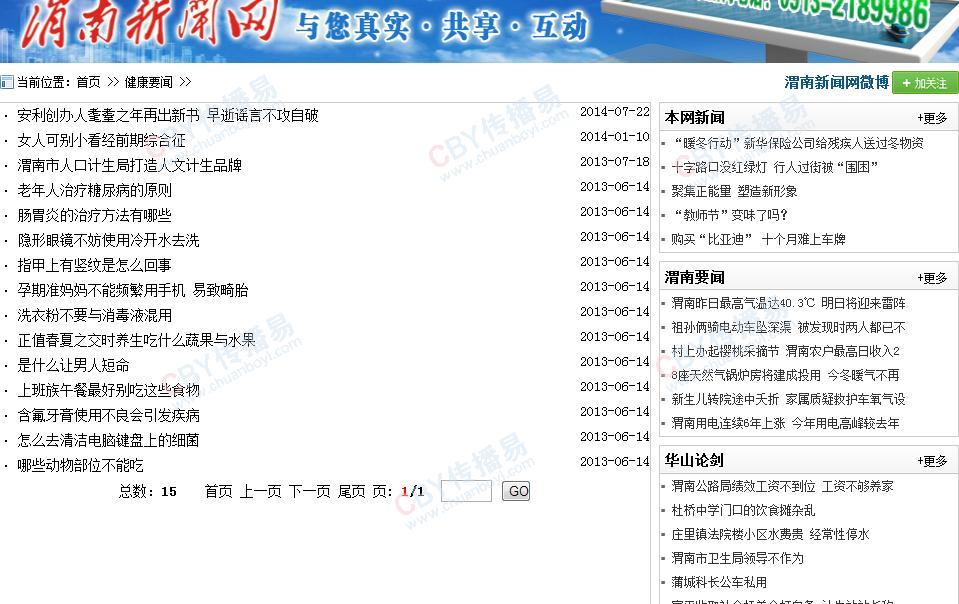Open forum post 渭南市卫生局领导不作为
Image resolution: width=959 pixels, height=604 pixels.
(737, 558)
